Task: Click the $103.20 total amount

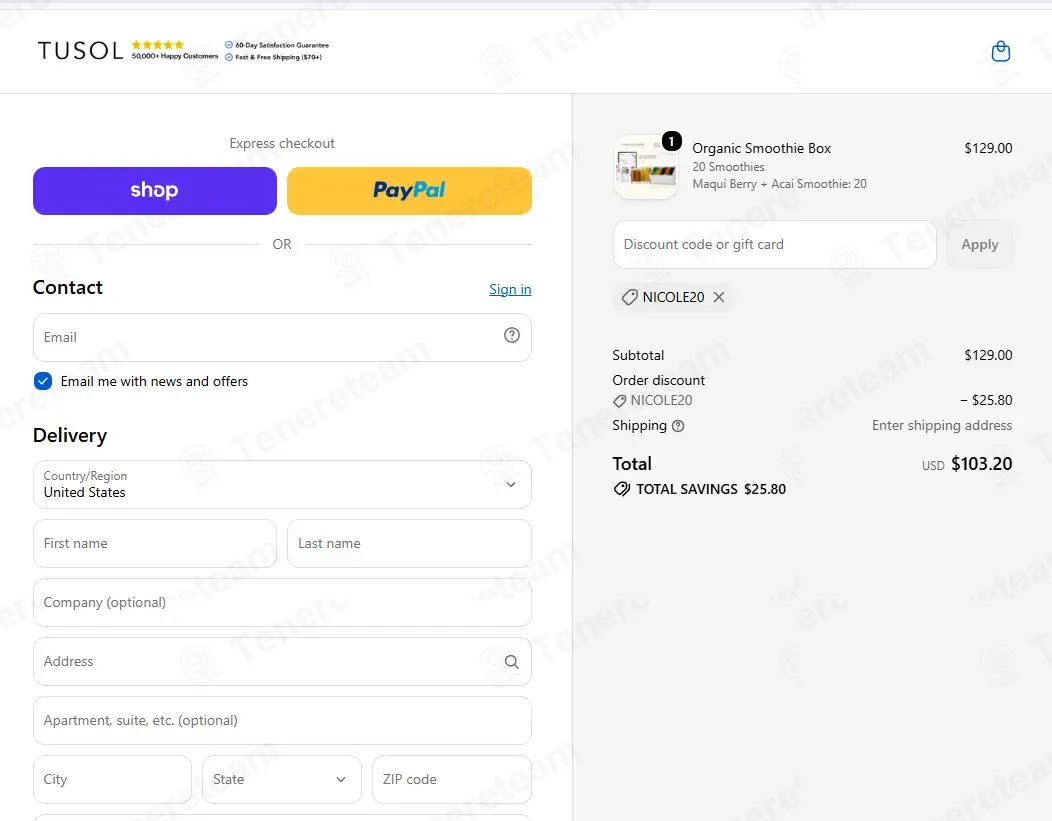Action: (982, 463)
